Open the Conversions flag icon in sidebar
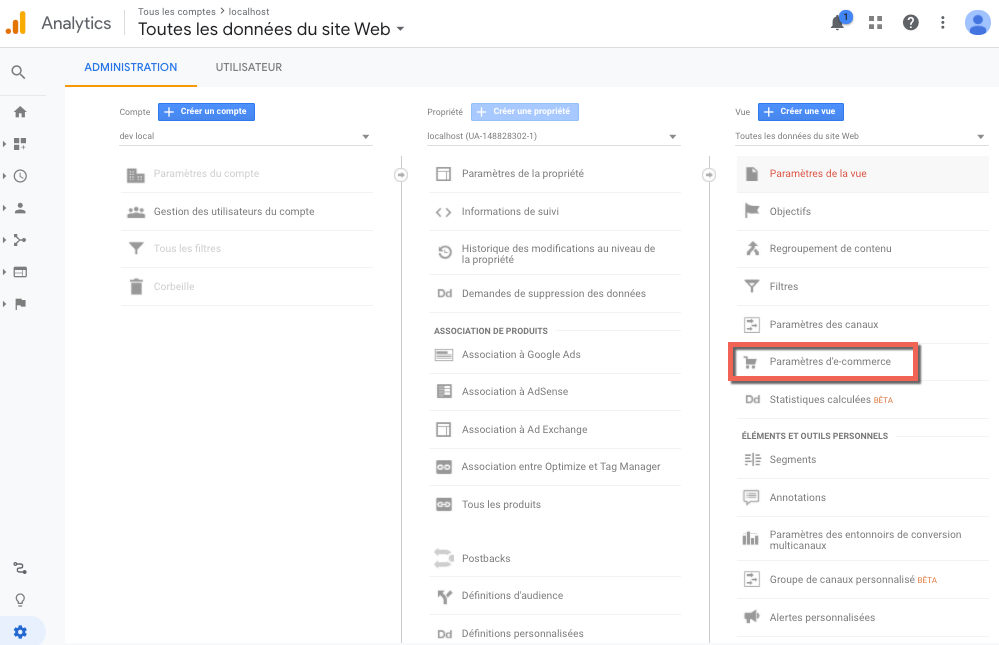The height and width of the screenshot is (645, 999). click(x=20, y=304)
